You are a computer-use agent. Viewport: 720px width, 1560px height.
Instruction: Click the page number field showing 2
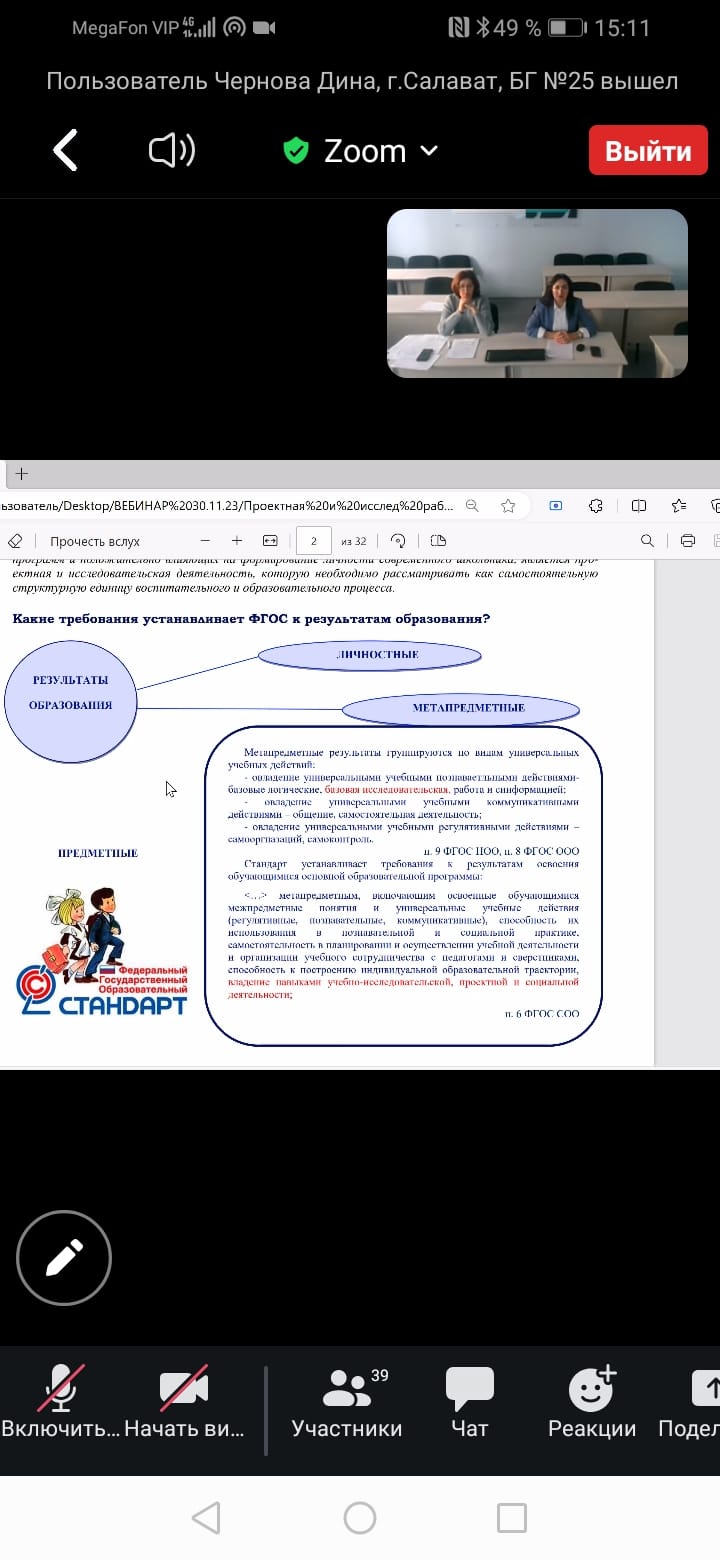point(314,541)
